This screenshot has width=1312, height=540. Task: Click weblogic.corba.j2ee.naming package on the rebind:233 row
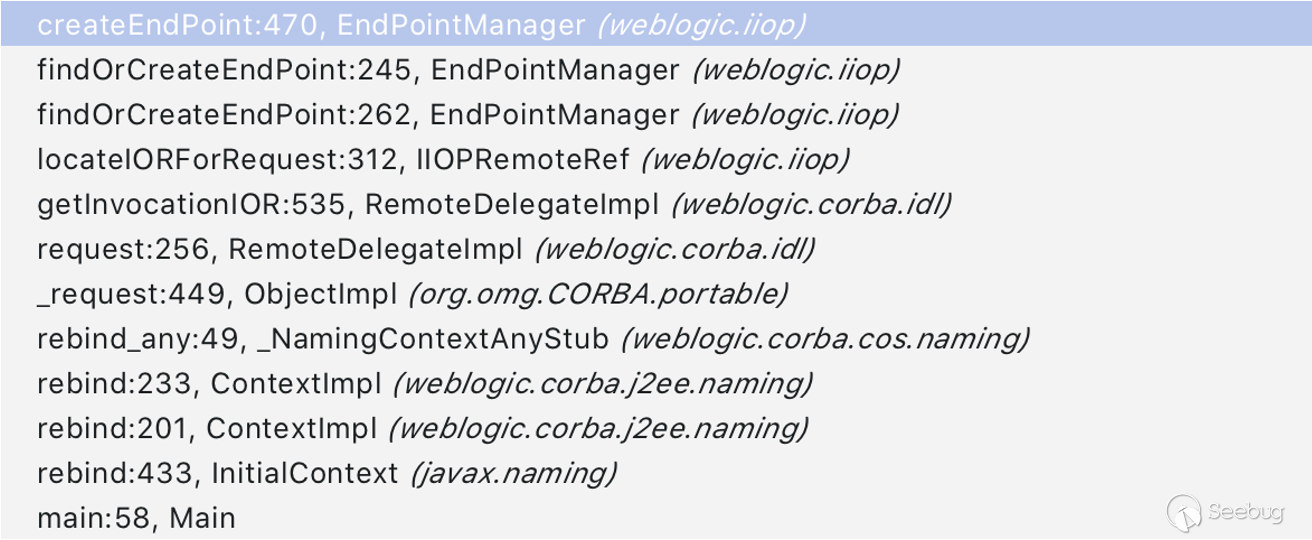(603, 385)
